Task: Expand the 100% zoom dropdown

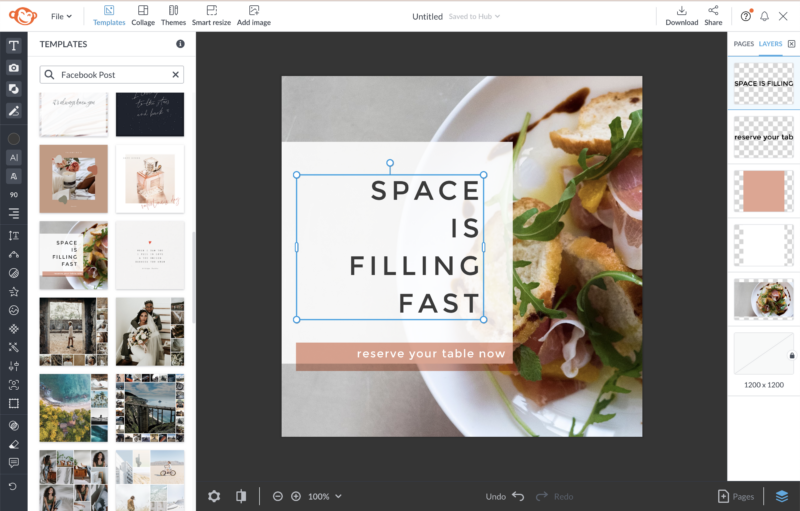Action: 324,496
